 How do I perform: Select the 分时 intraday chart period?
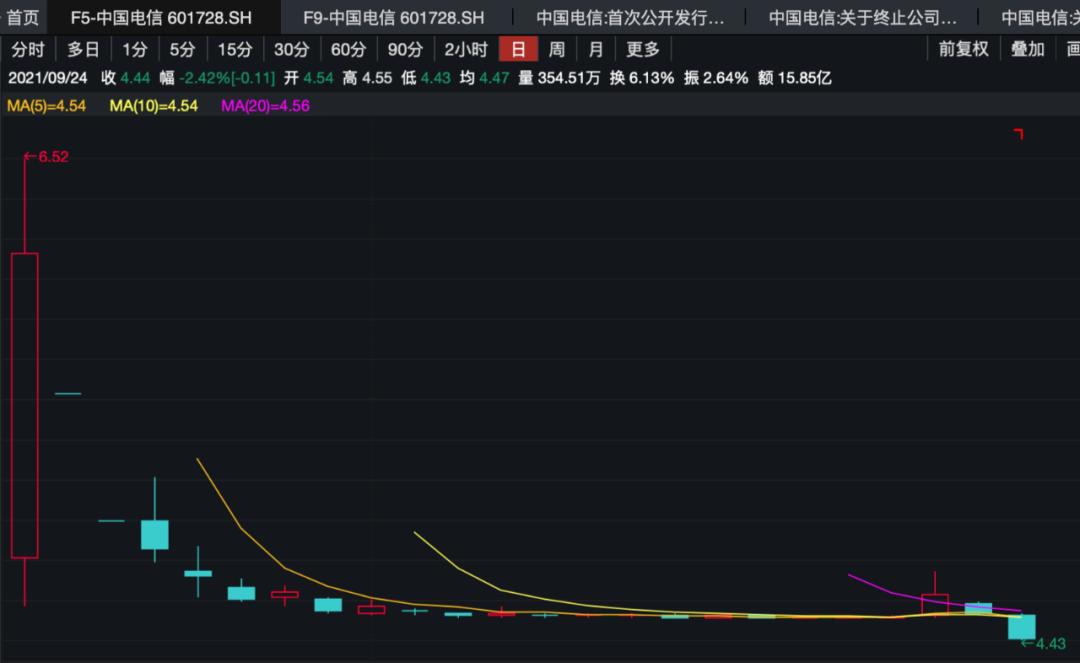click(x=28, y=50)
